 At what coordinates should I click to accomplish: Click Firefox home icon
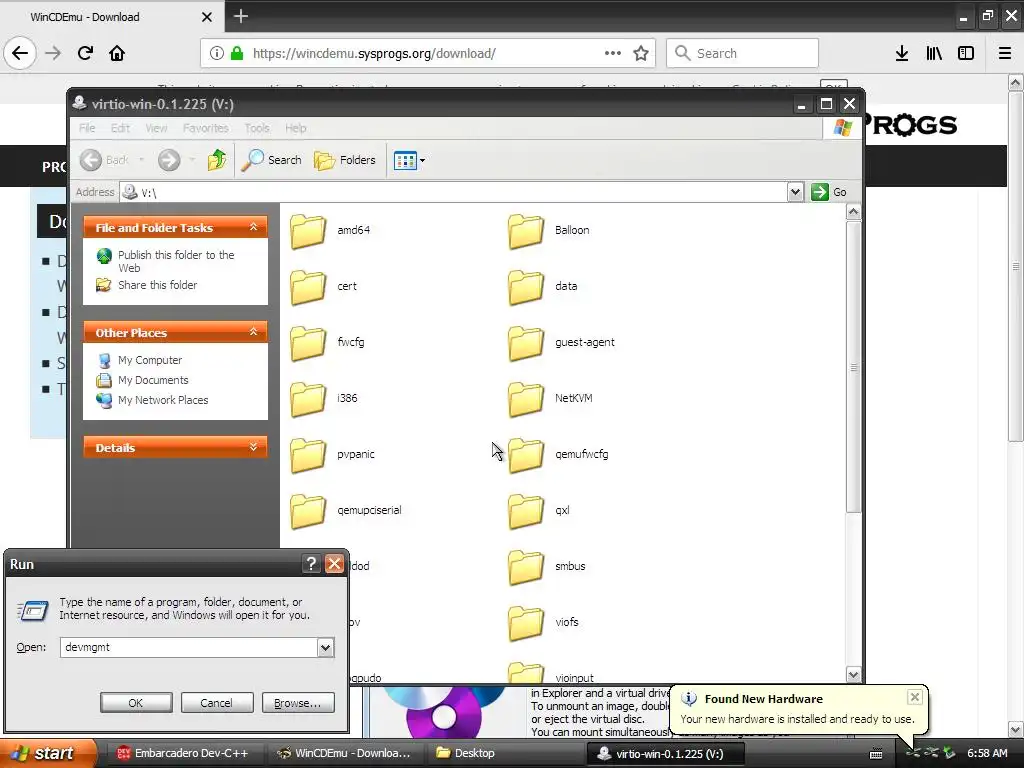point(117,54)
